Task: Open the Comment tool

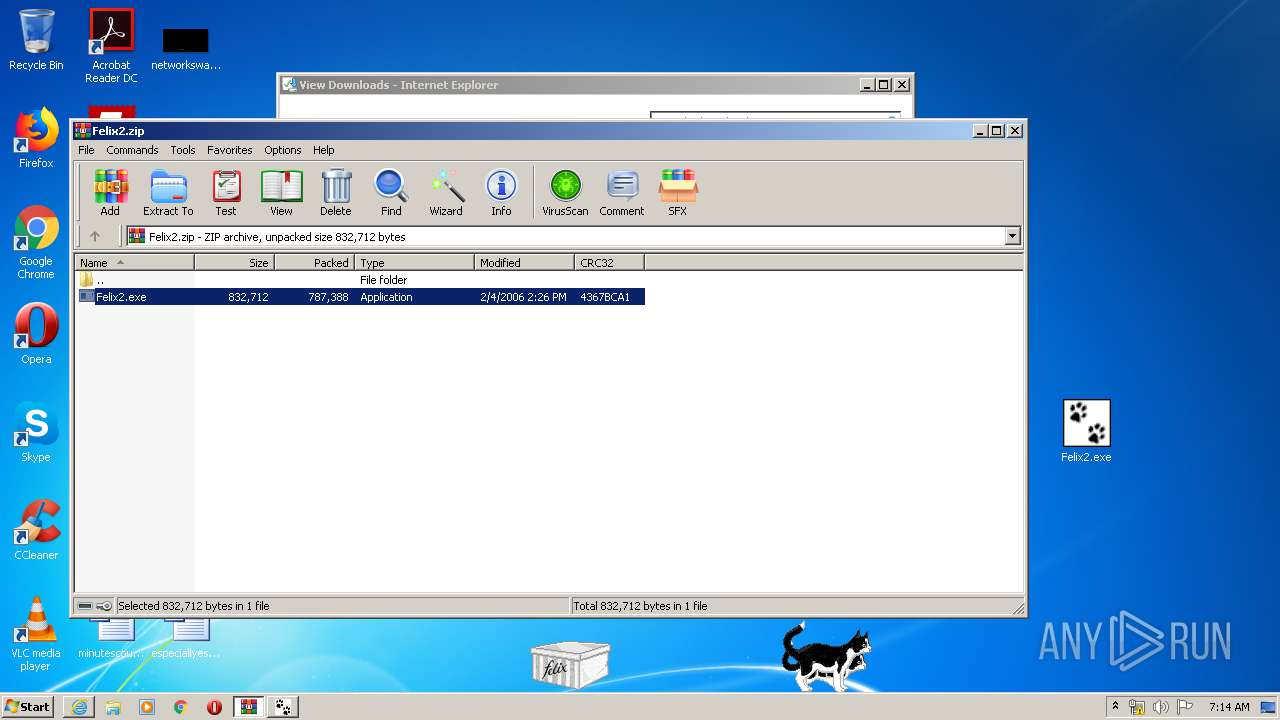Action: point(622,192)
